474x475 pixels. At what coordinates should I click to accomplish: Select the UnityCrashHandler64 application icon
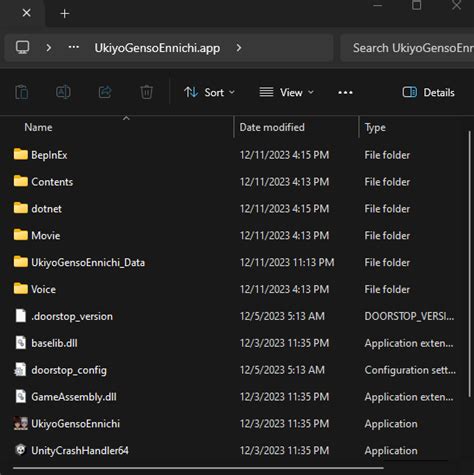point(21,450)
